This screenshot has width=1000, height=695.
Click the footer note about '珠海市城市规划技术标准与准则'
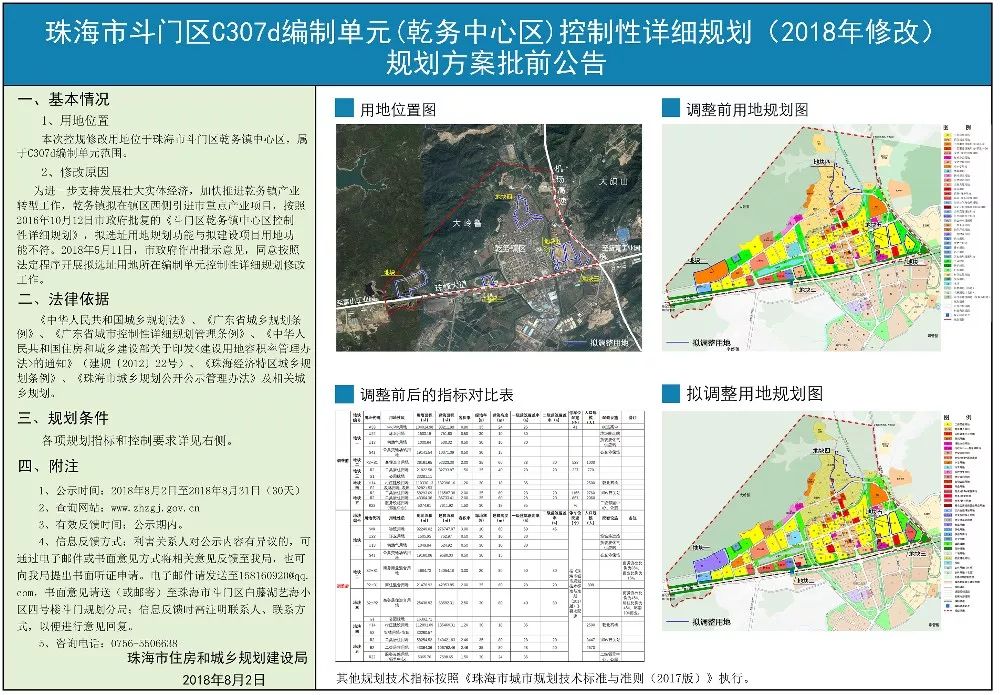pyautogui.click(x=545, y=678)
